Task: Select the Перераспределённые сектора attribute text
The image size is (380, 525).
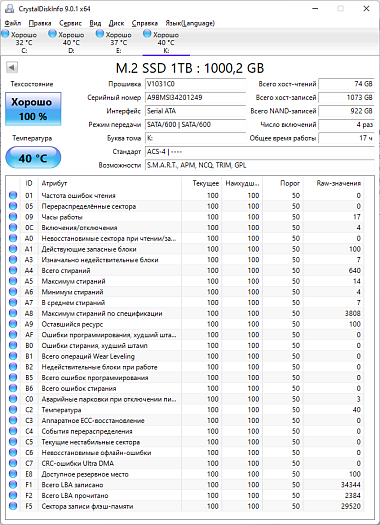Action: tap(89, 206)
